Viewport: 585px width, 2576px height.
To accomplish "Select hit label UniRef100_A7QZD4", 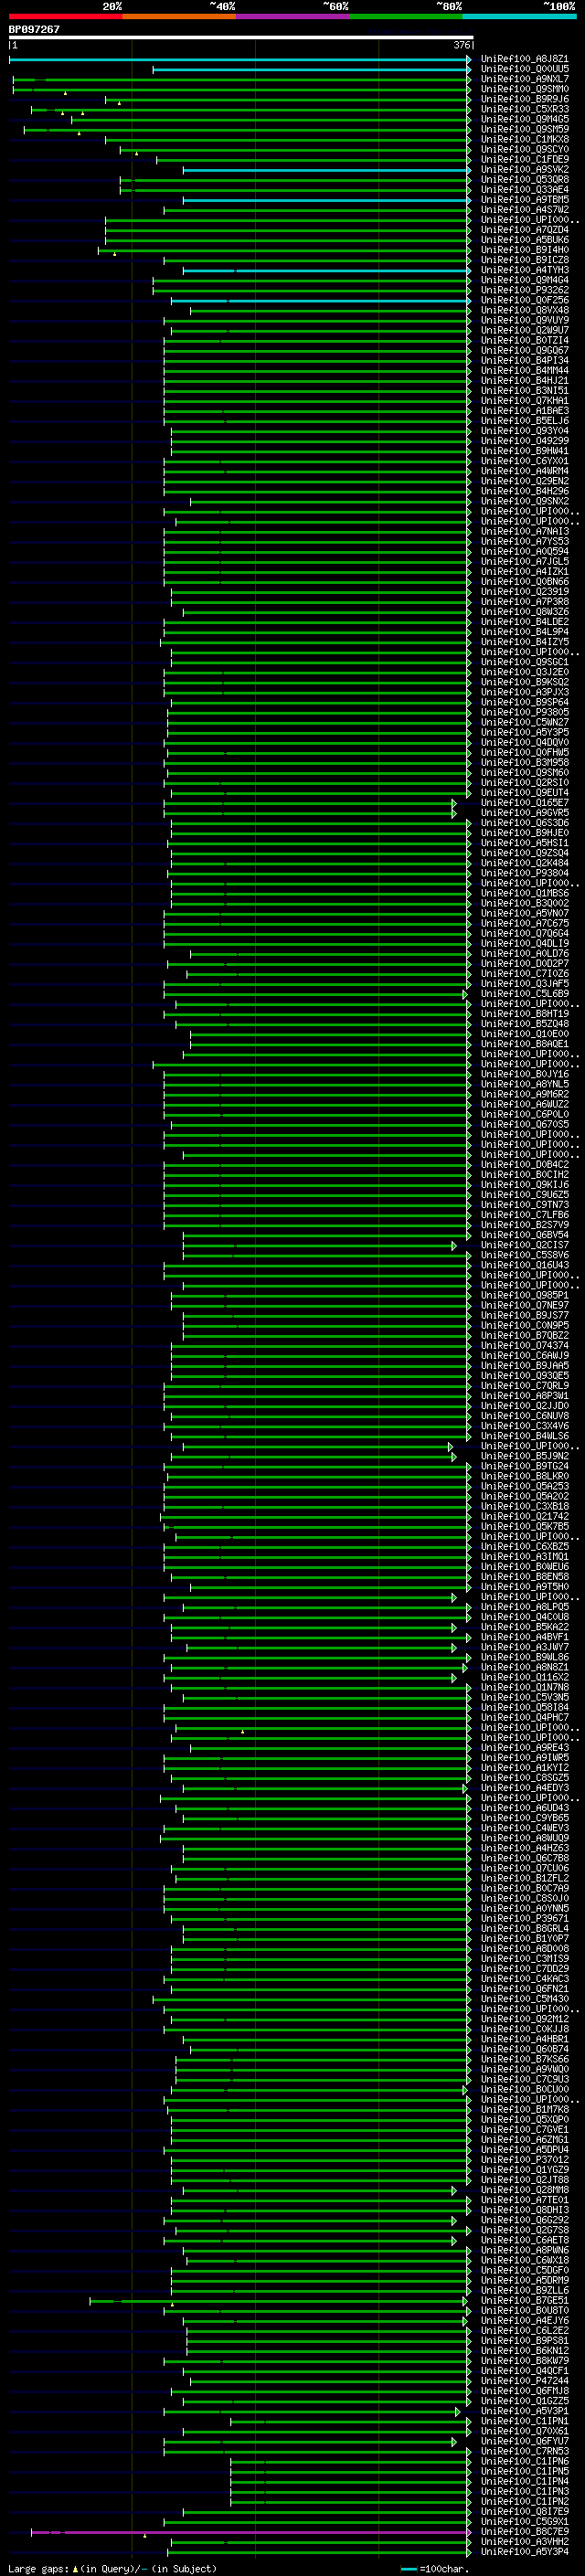I will click(x=525, y=230).
